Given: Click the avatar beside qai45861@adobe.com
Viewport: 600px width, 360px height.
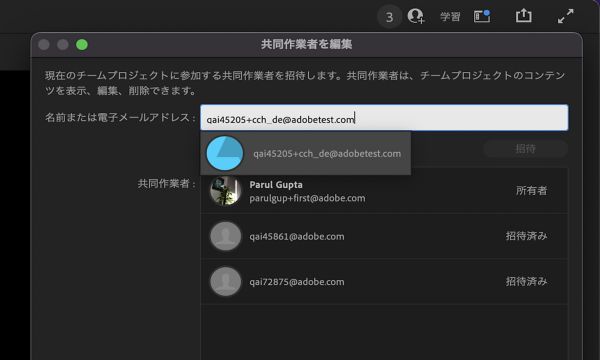Looking at the screenshot, I should [225, 236].
